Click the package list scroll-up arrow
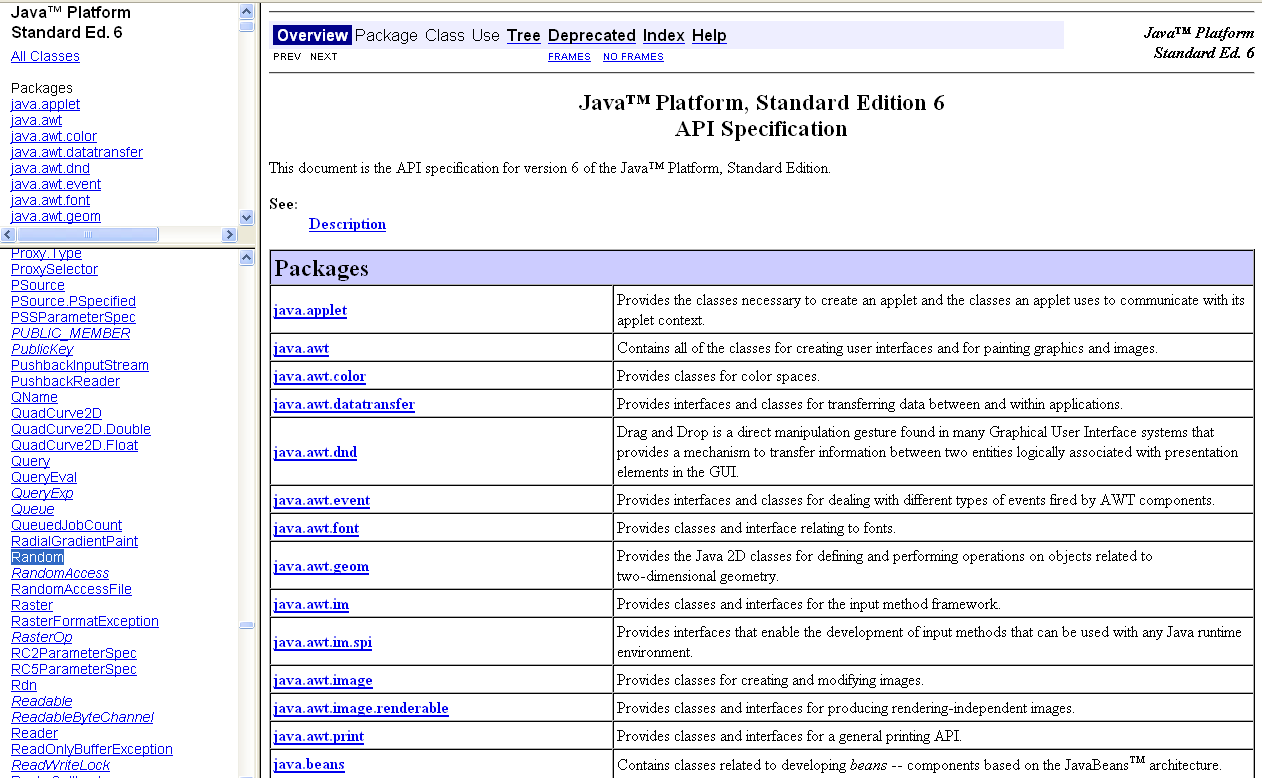 [x=247, y=11]
